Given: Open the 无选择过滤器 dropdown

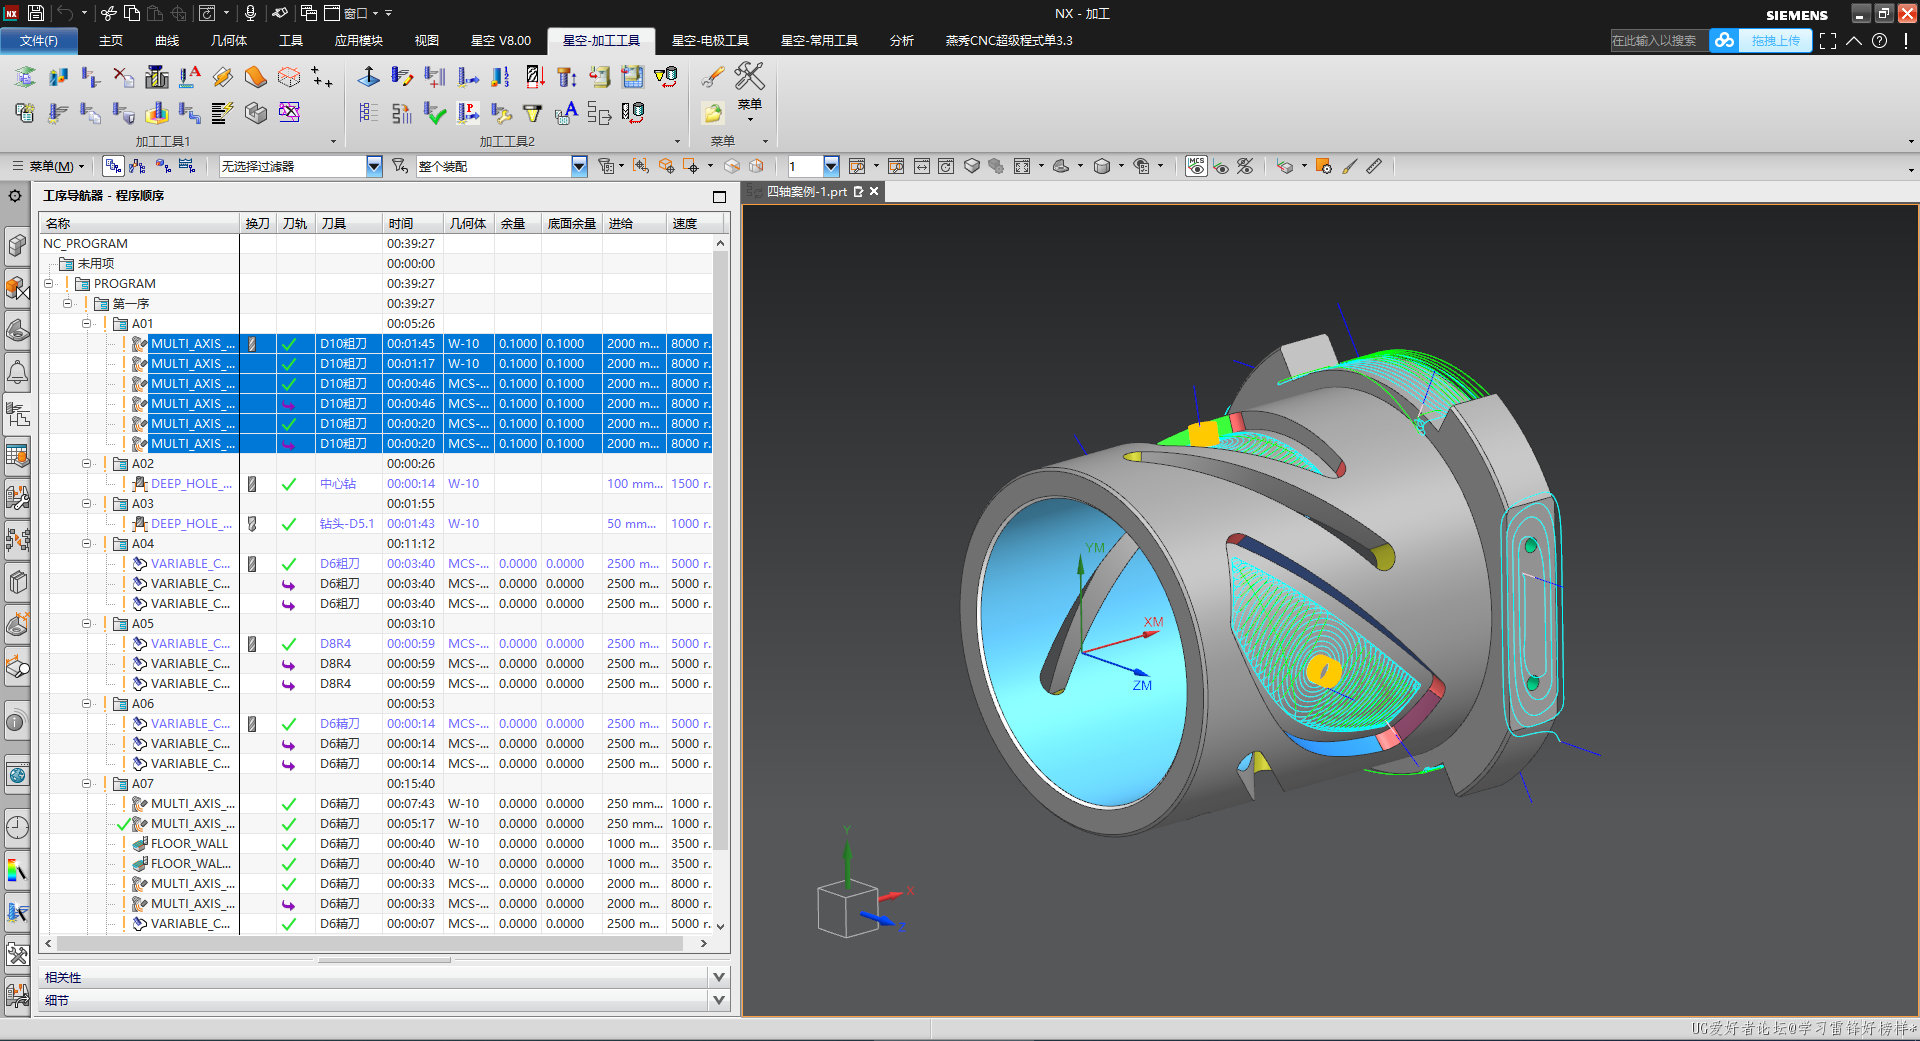Looking at the screenshot, I should tap(374, 166).
